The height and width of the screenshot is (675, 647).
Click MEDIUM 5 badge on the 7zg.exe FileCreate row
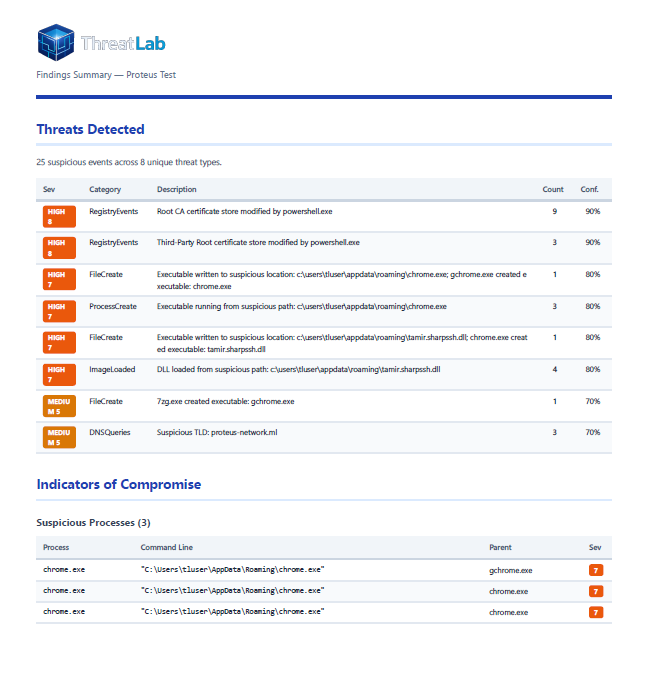[x=59, y=406]
